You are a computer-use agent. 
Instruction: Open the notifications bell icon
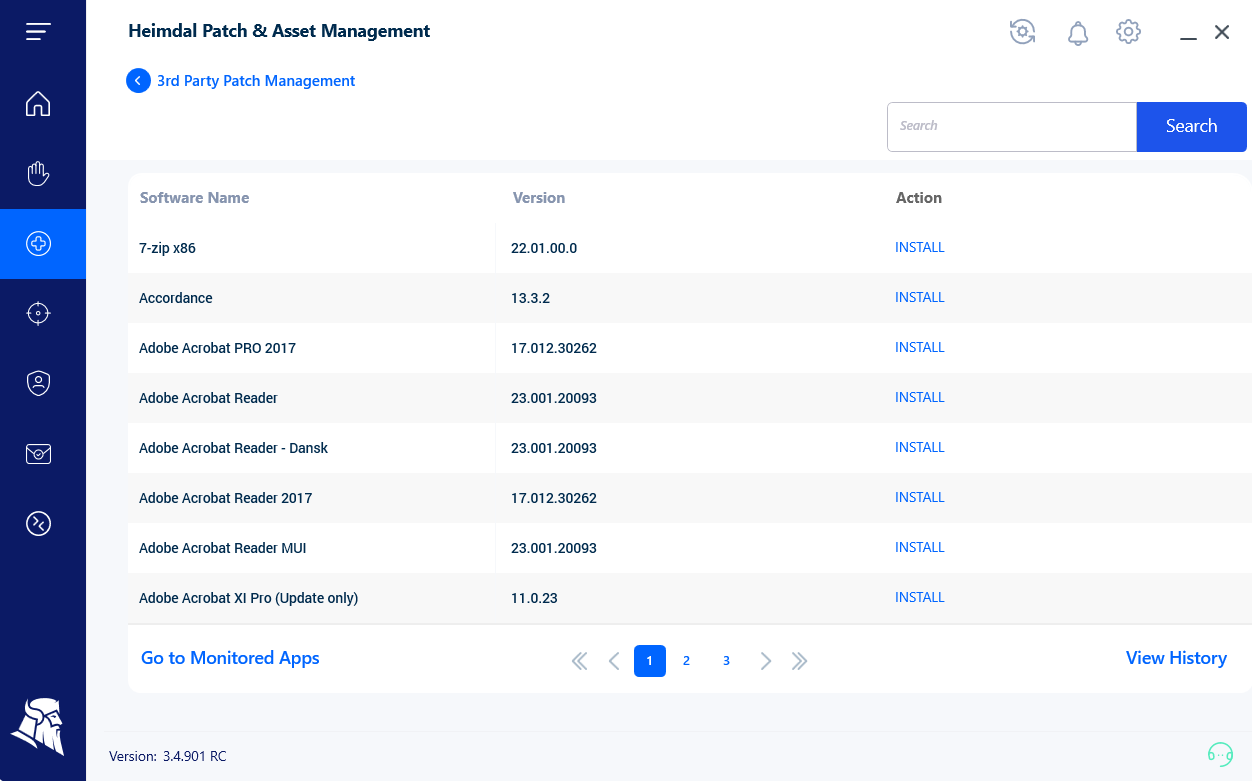(x=1077, y=33)
